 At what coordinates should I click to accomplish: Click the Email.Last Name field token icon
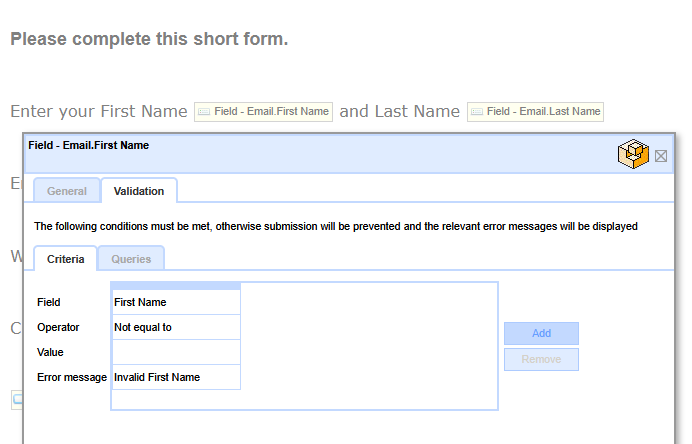[x=477, y=112]
